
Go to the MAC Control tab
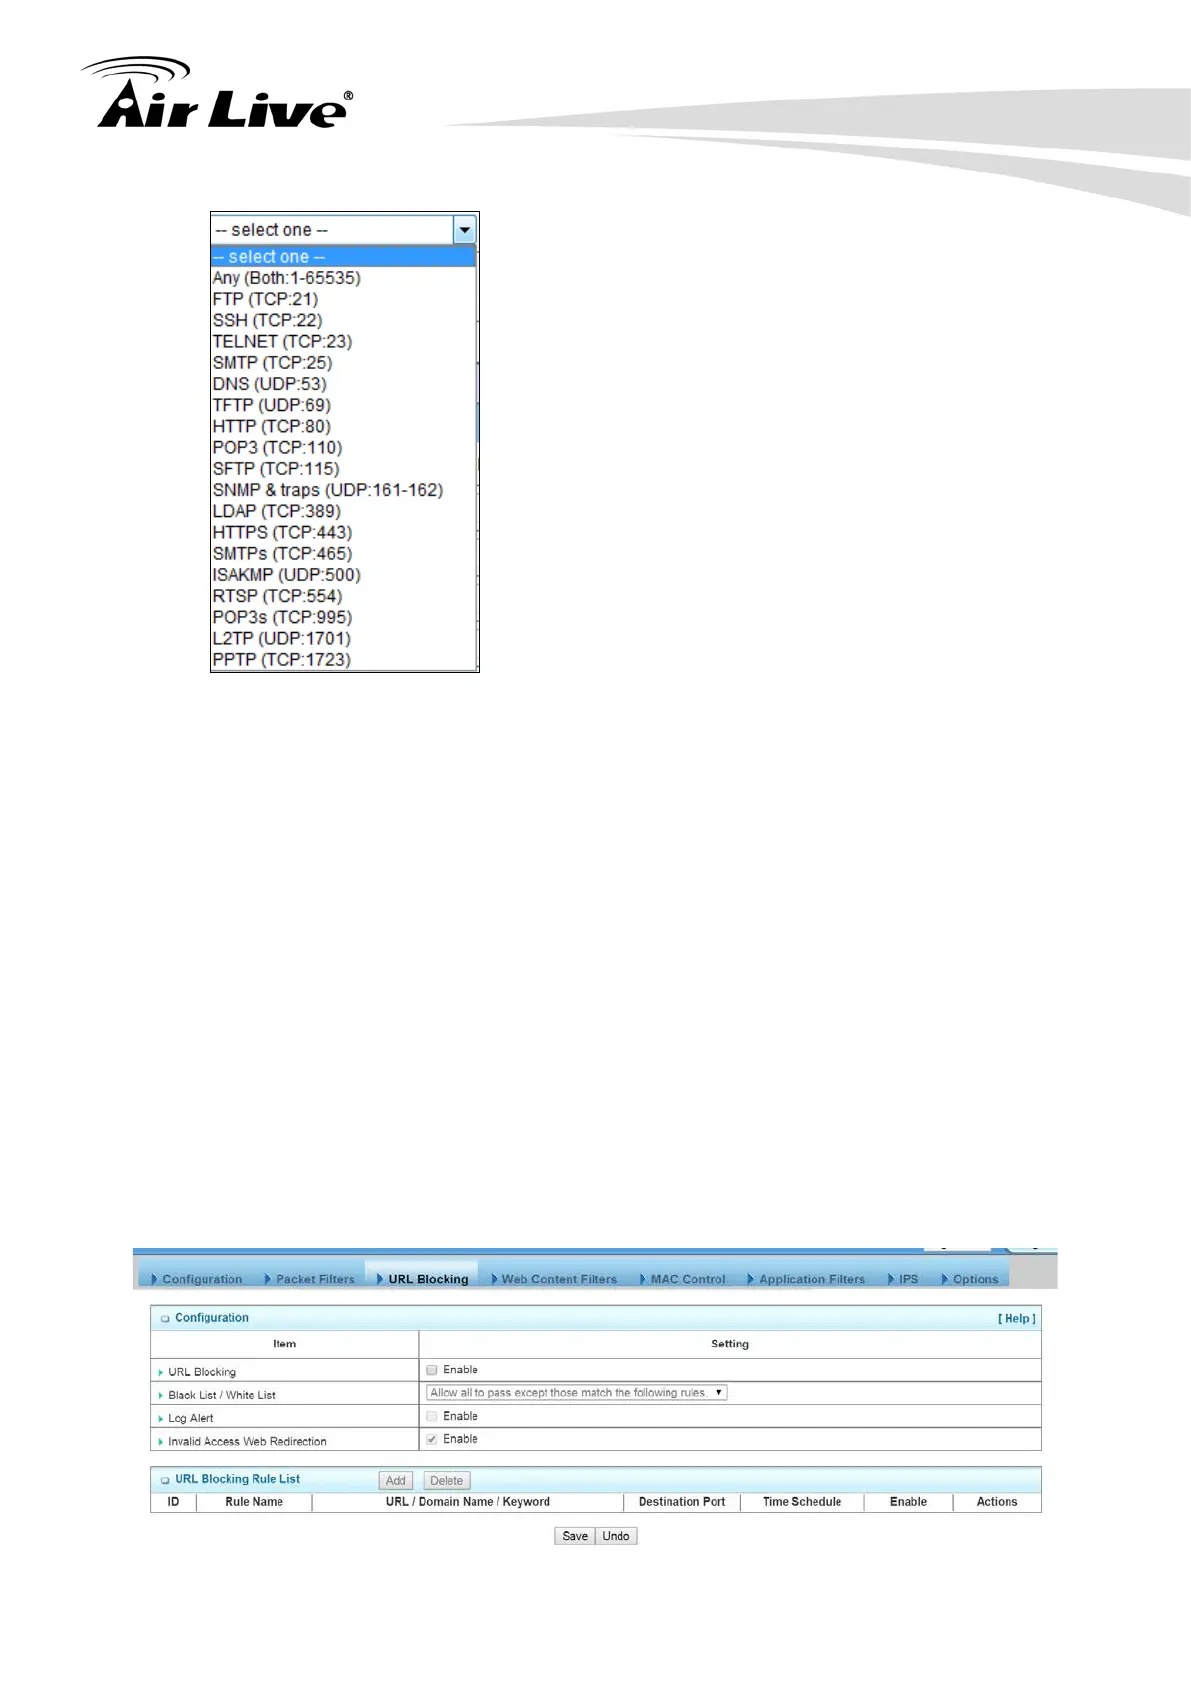687,1279
